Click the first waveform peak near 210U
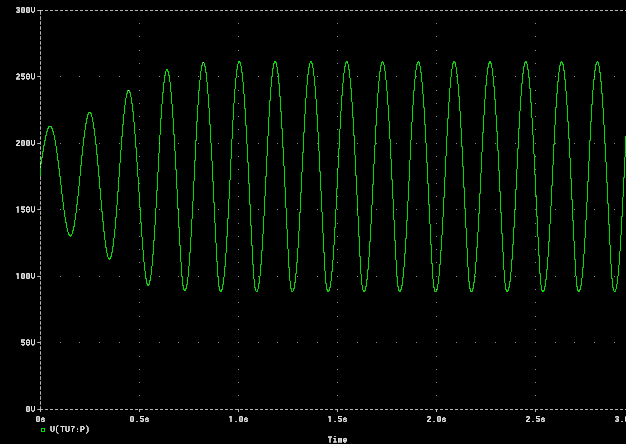This screenshot has width=626, height=444. [49, 127]
